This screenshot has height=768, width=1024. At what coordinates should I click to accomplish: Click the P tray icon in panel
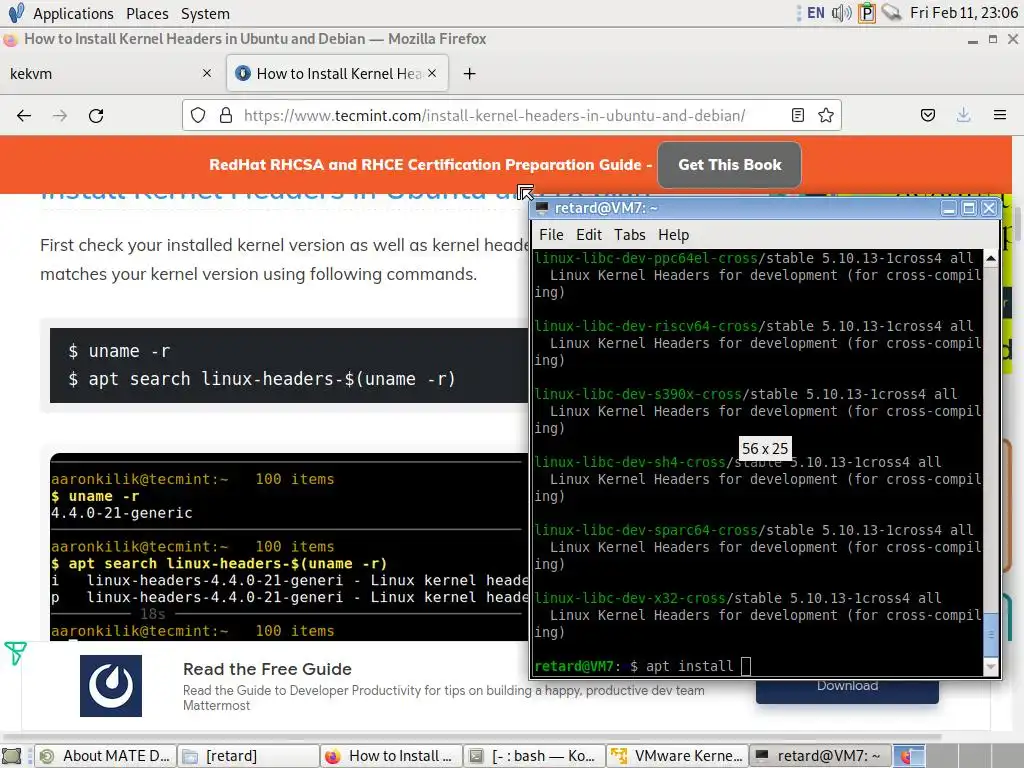[x=867, y=12]
